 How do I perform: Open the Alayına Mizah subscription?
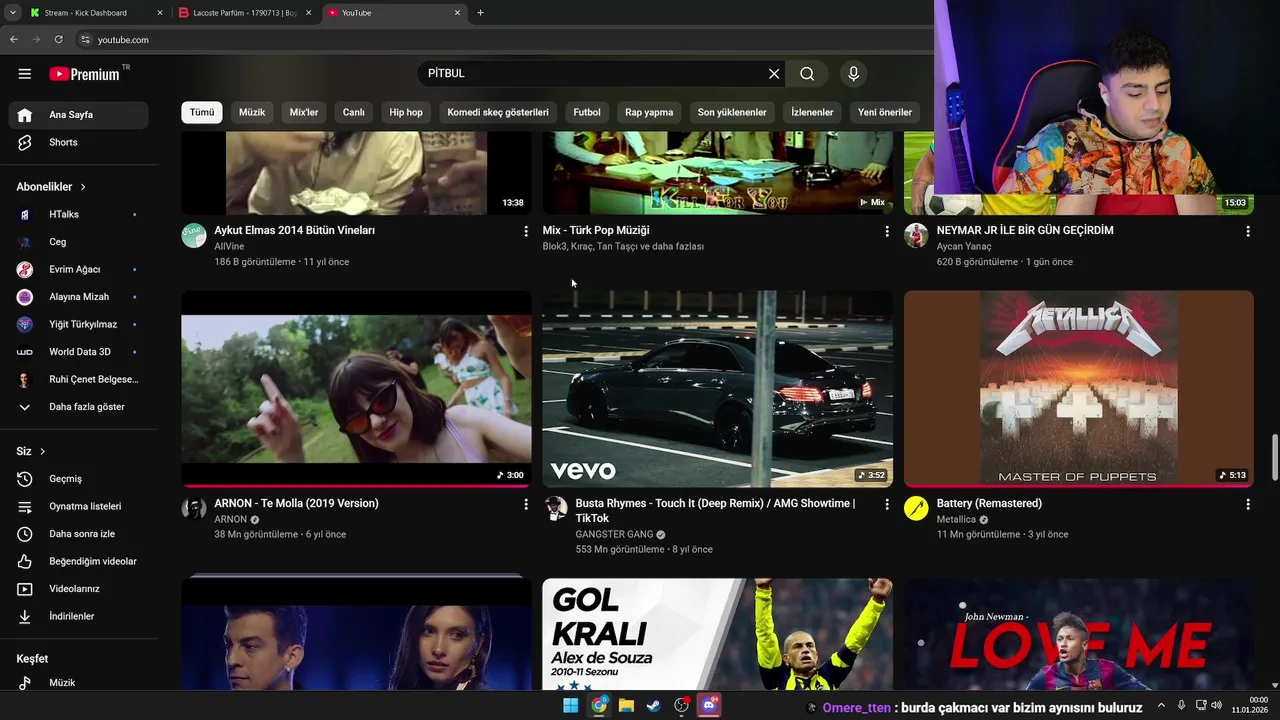(78, 297)
